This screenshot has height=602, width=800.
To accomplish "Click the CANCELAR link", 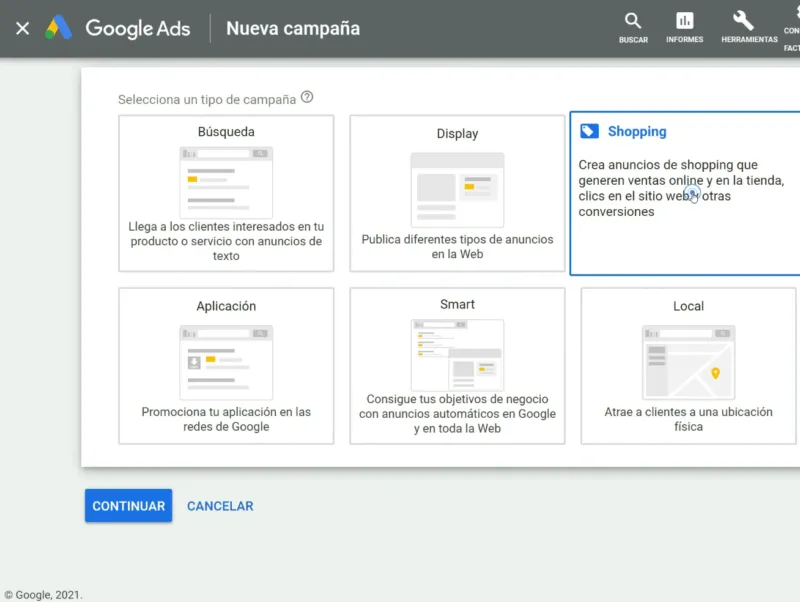I will (x=220, y=506).
